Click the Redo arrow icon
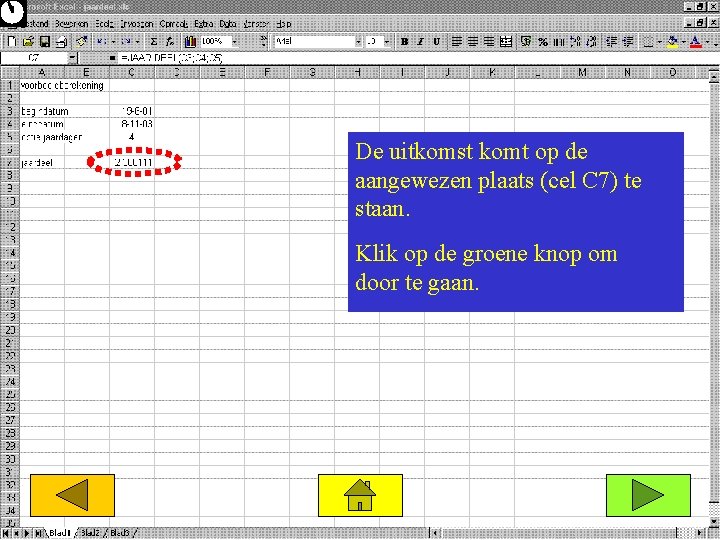This screenshot has height=540, width=720. (x=125, y=42)
